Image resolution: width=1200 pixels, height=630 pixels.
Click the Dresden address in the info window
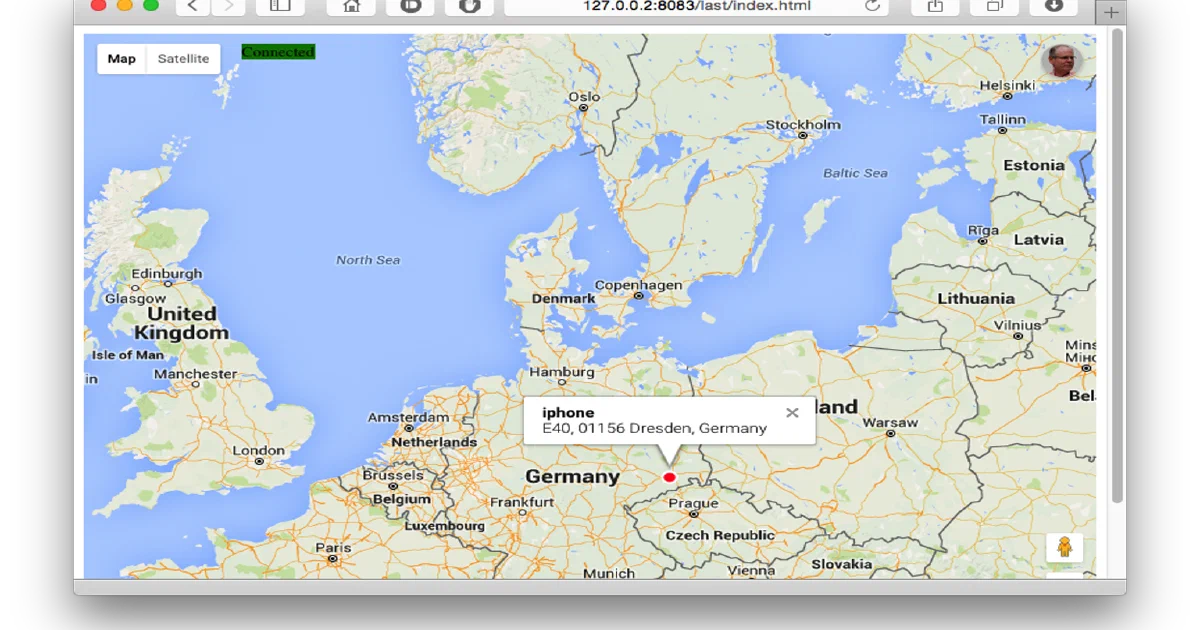(654, 428)
